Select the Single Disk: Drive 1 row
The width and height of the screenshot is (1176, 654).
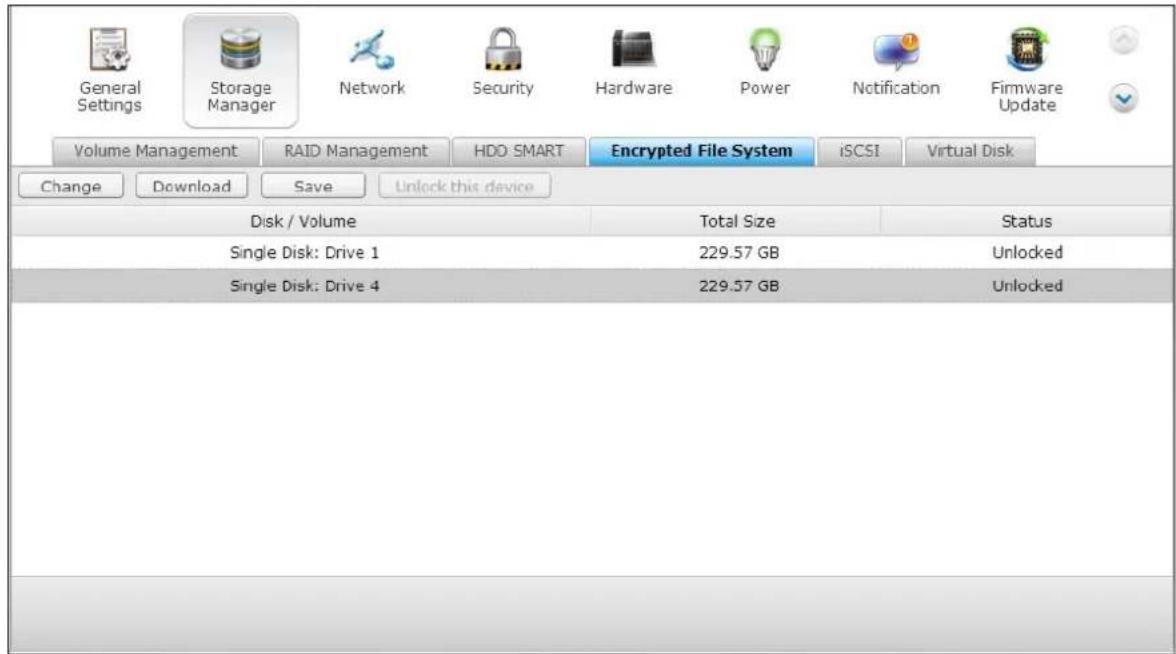592,253
